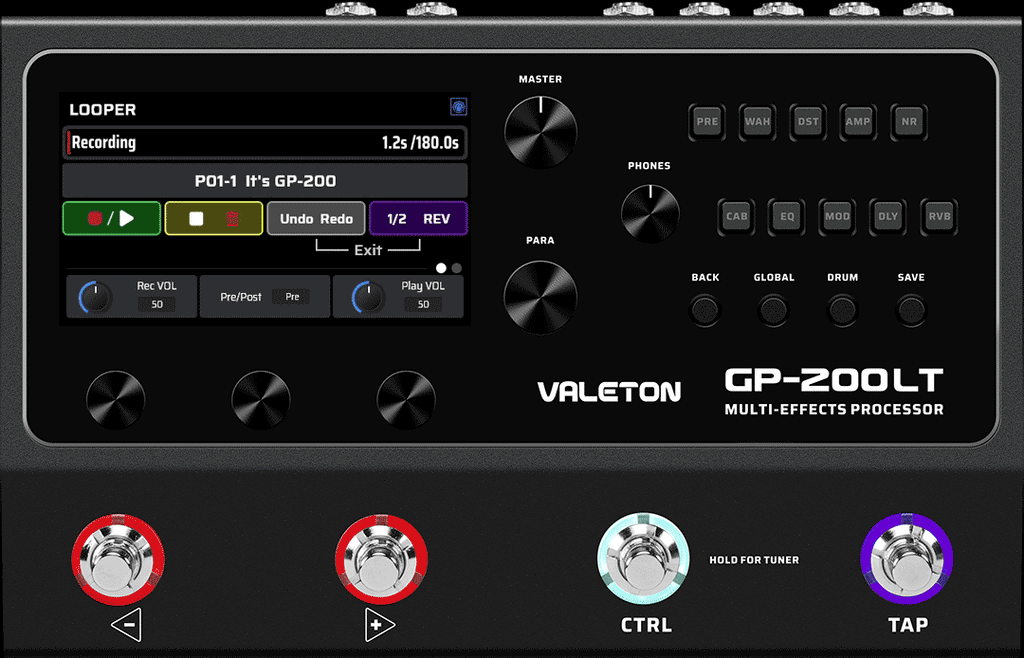Step on the purple TAP footswitch
The image size is (1024, 658).
coord(906,558)
